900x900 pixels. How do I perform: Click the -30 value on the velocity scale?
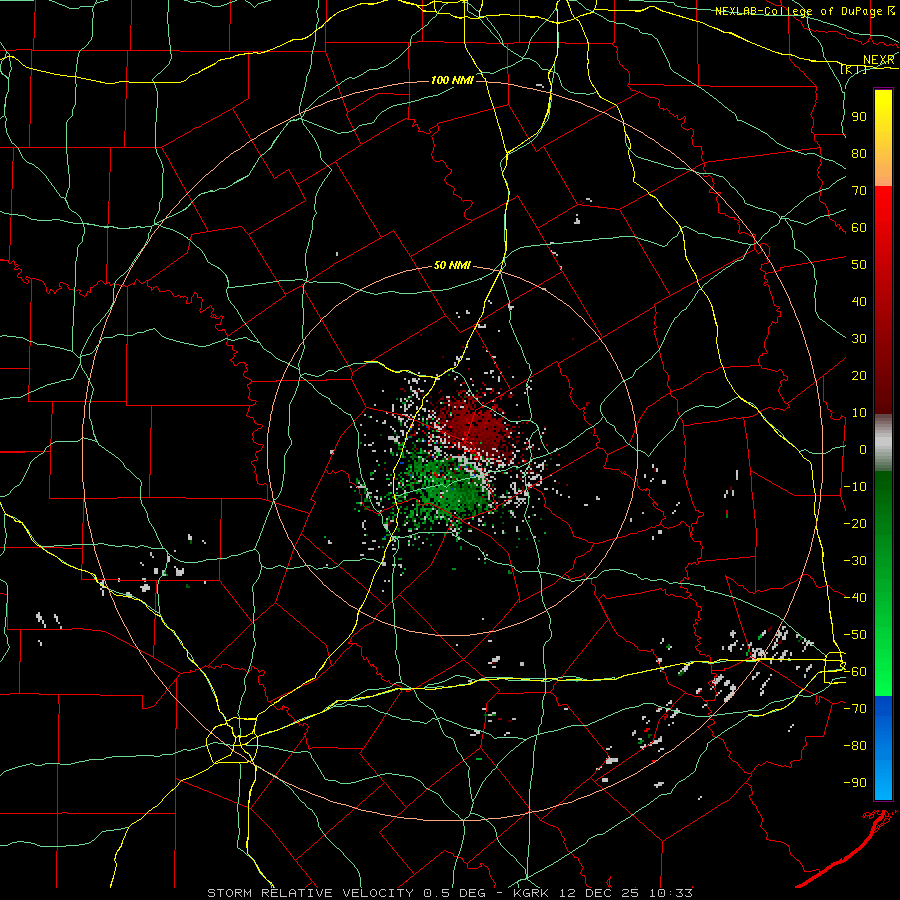855,561
